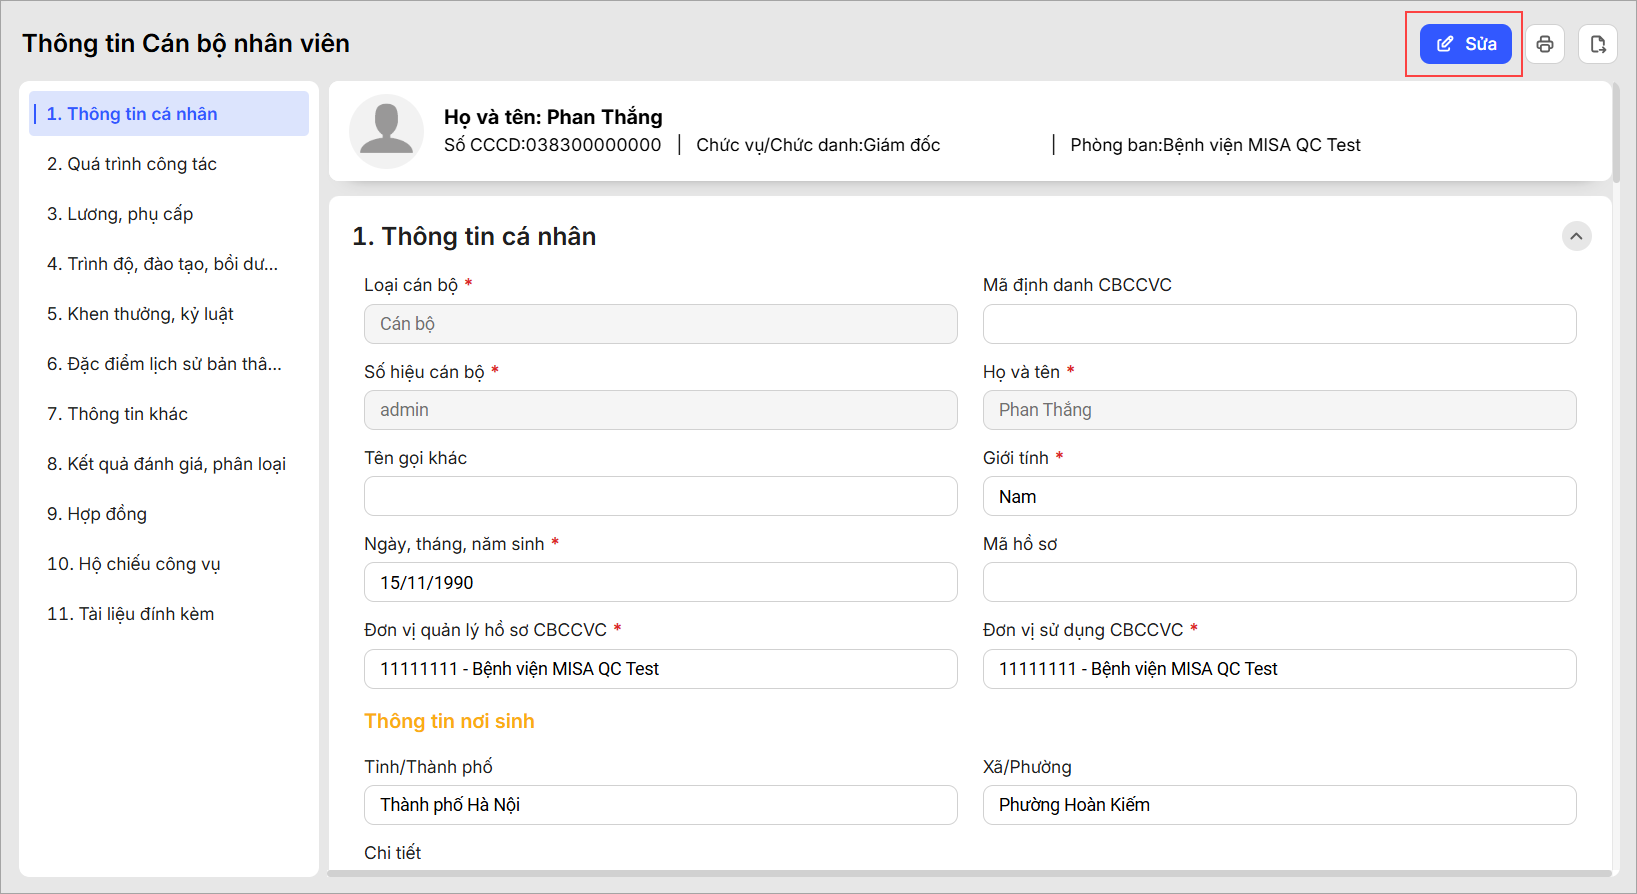Click the horizontal scrollbar at the bottom
This screenshot has width=1637, height=894.
(x=968, y=873)
